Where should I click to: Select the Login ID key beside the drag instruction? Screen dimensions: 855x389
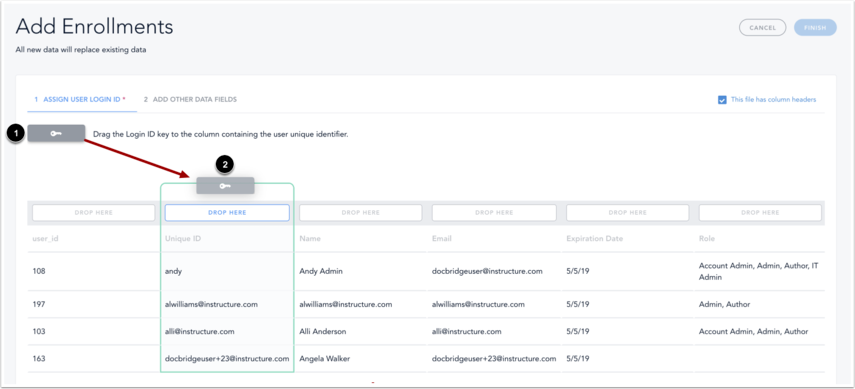pos(56,134)
